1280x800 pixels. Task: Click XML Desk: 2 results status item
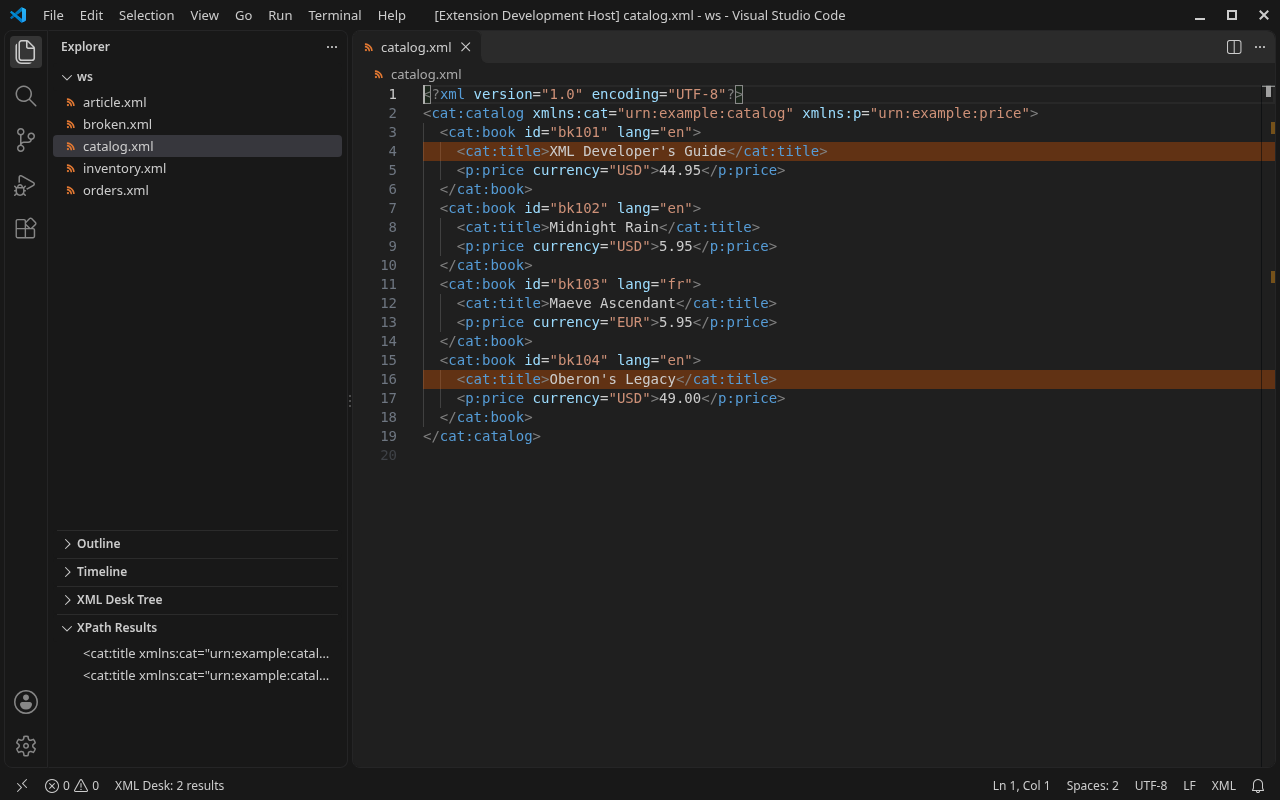click(x=169, y=786)
